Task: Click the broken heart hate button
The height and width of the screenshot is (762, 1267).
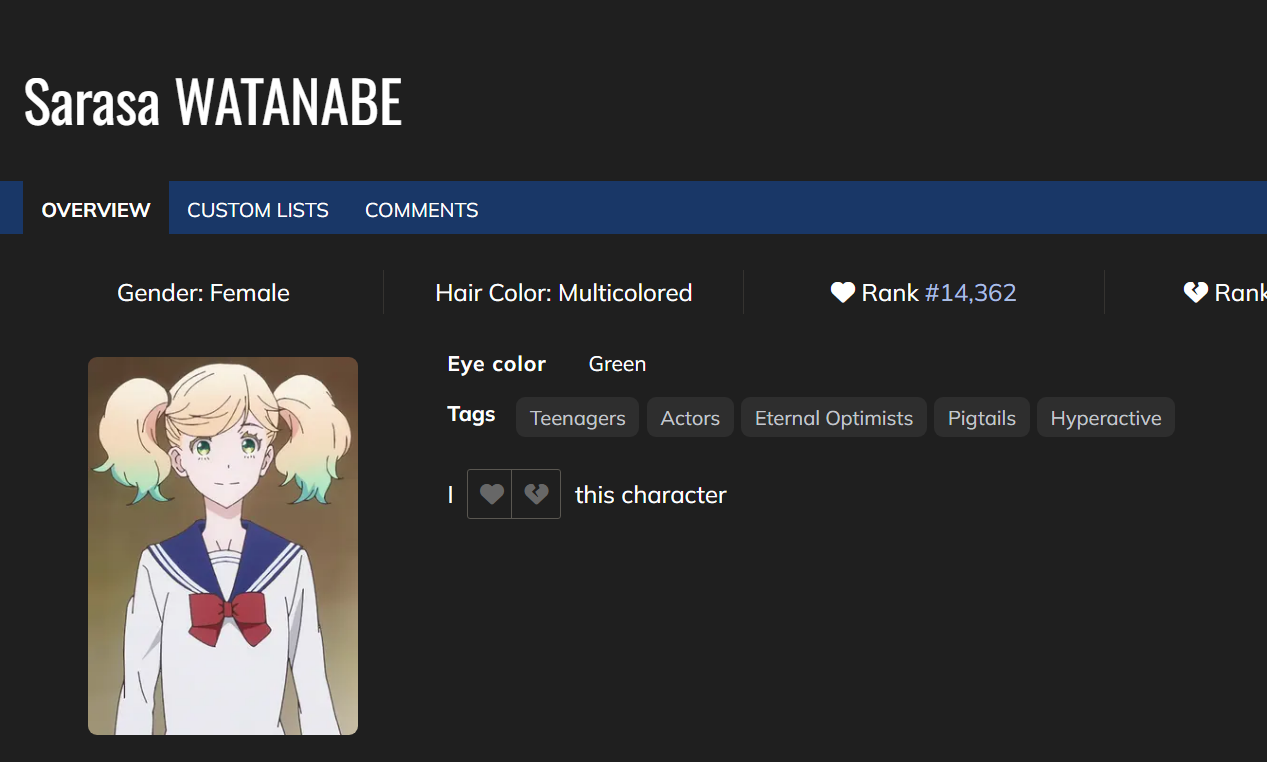Action: [x=536, y=494]
